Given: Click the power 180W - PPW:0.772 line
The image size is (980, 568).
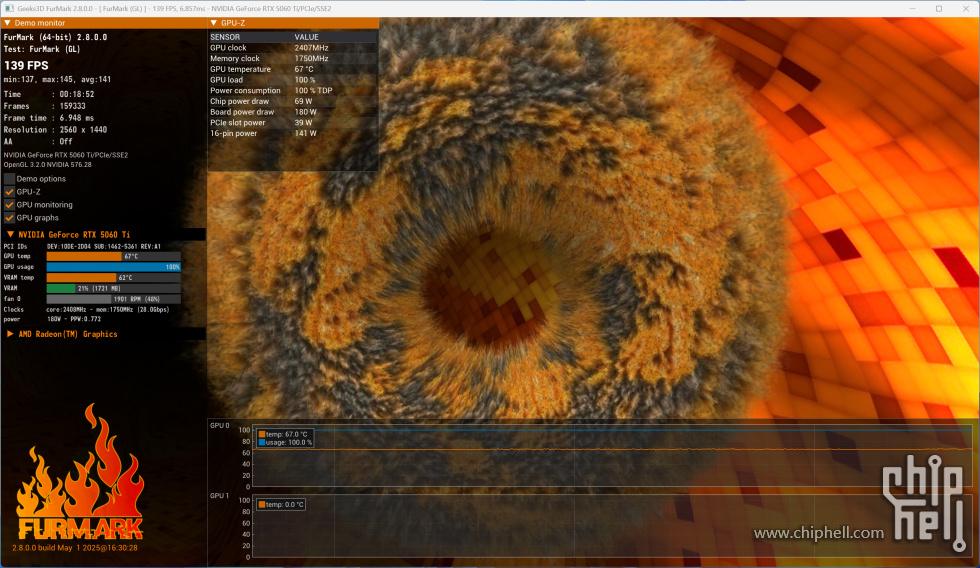Looking at the screenshot, I should click(x=52, y=319).
